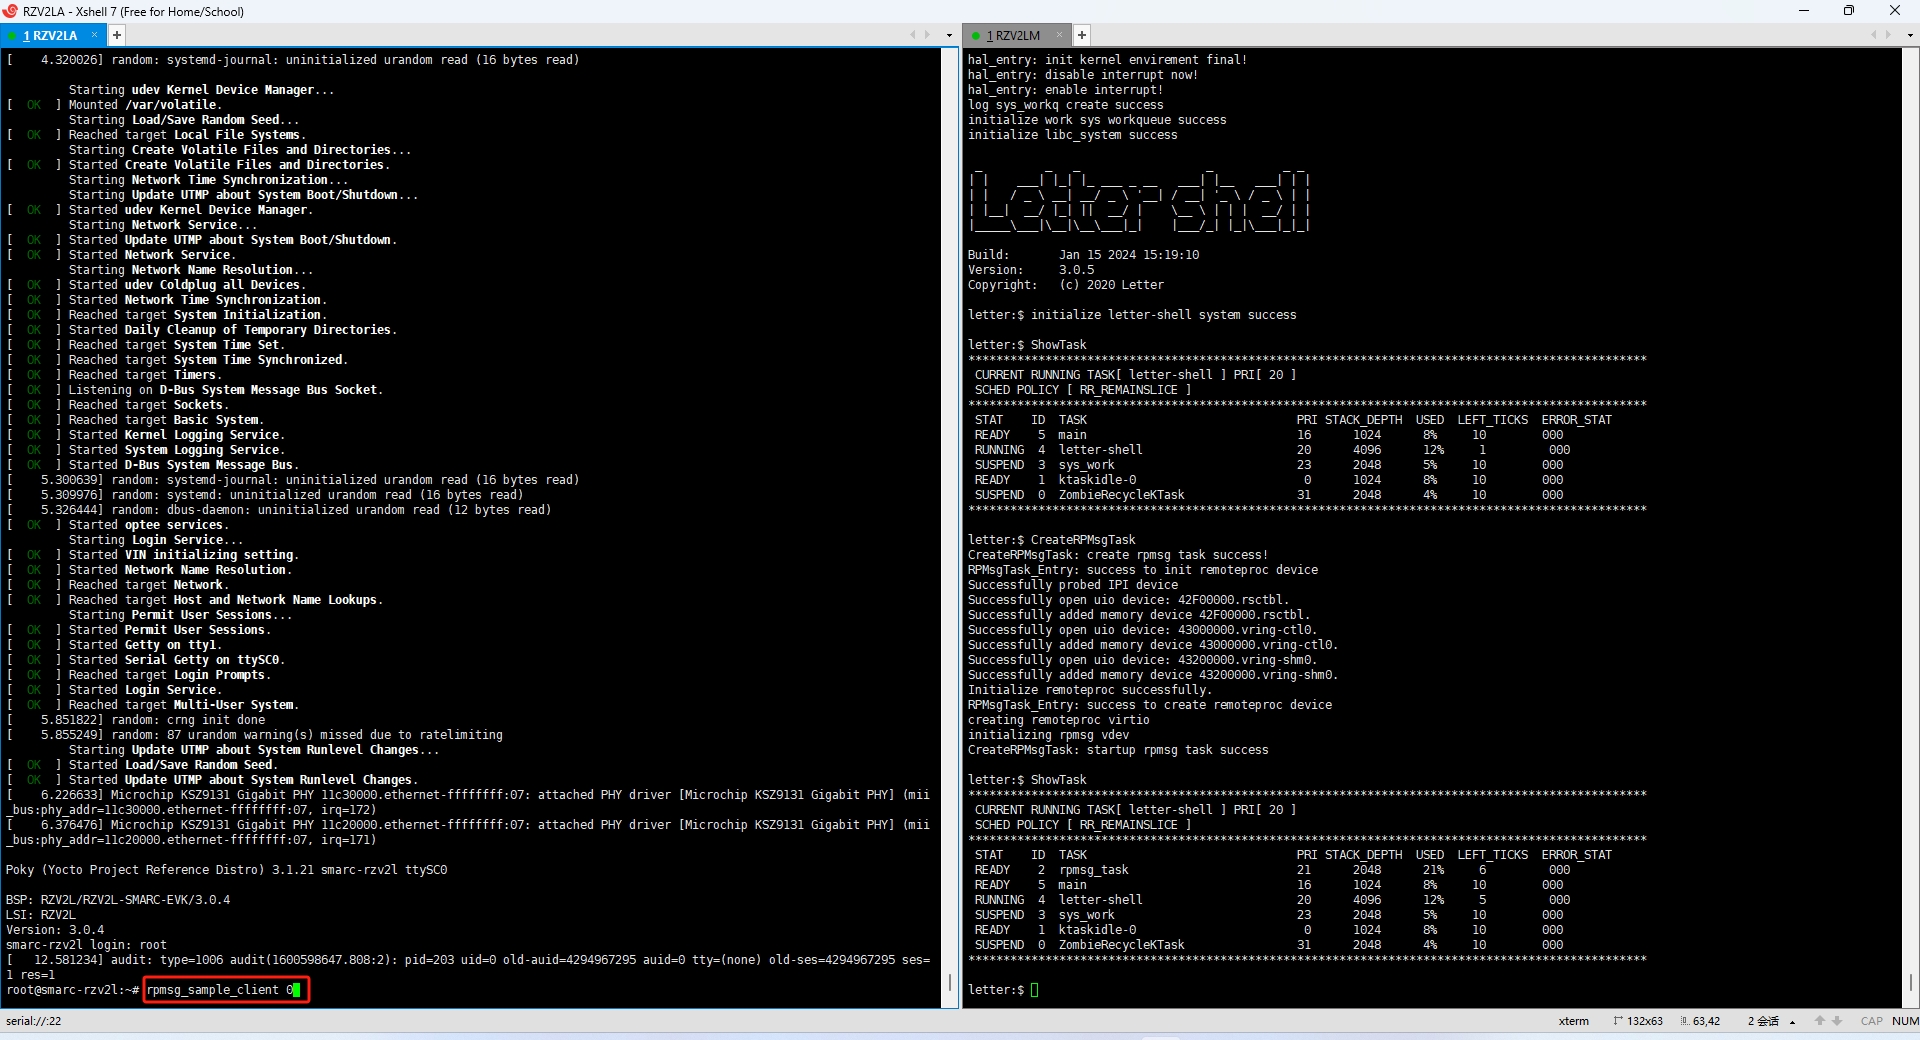The height and width of the screenshot is (1040, 1920).
Task: Close the Xshell window
Action: pos(1895,11)
